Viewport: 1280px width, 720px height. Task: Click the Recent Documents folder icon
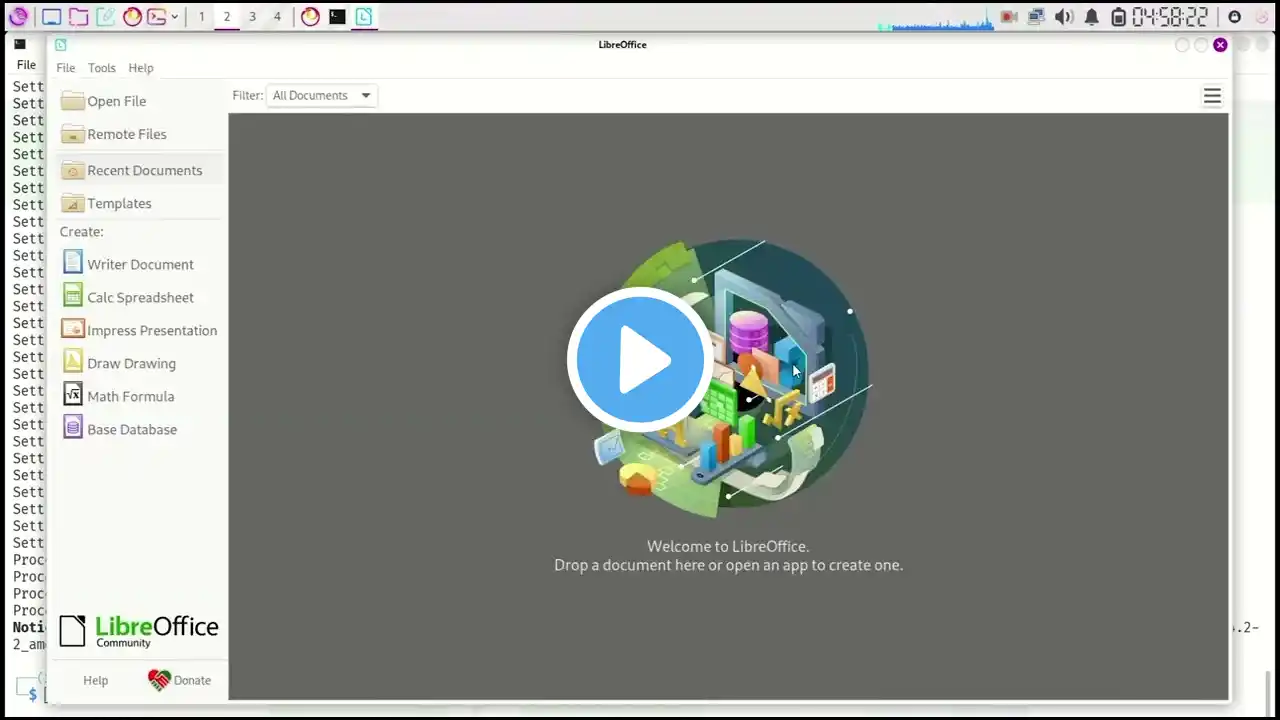tap(72, 170)
